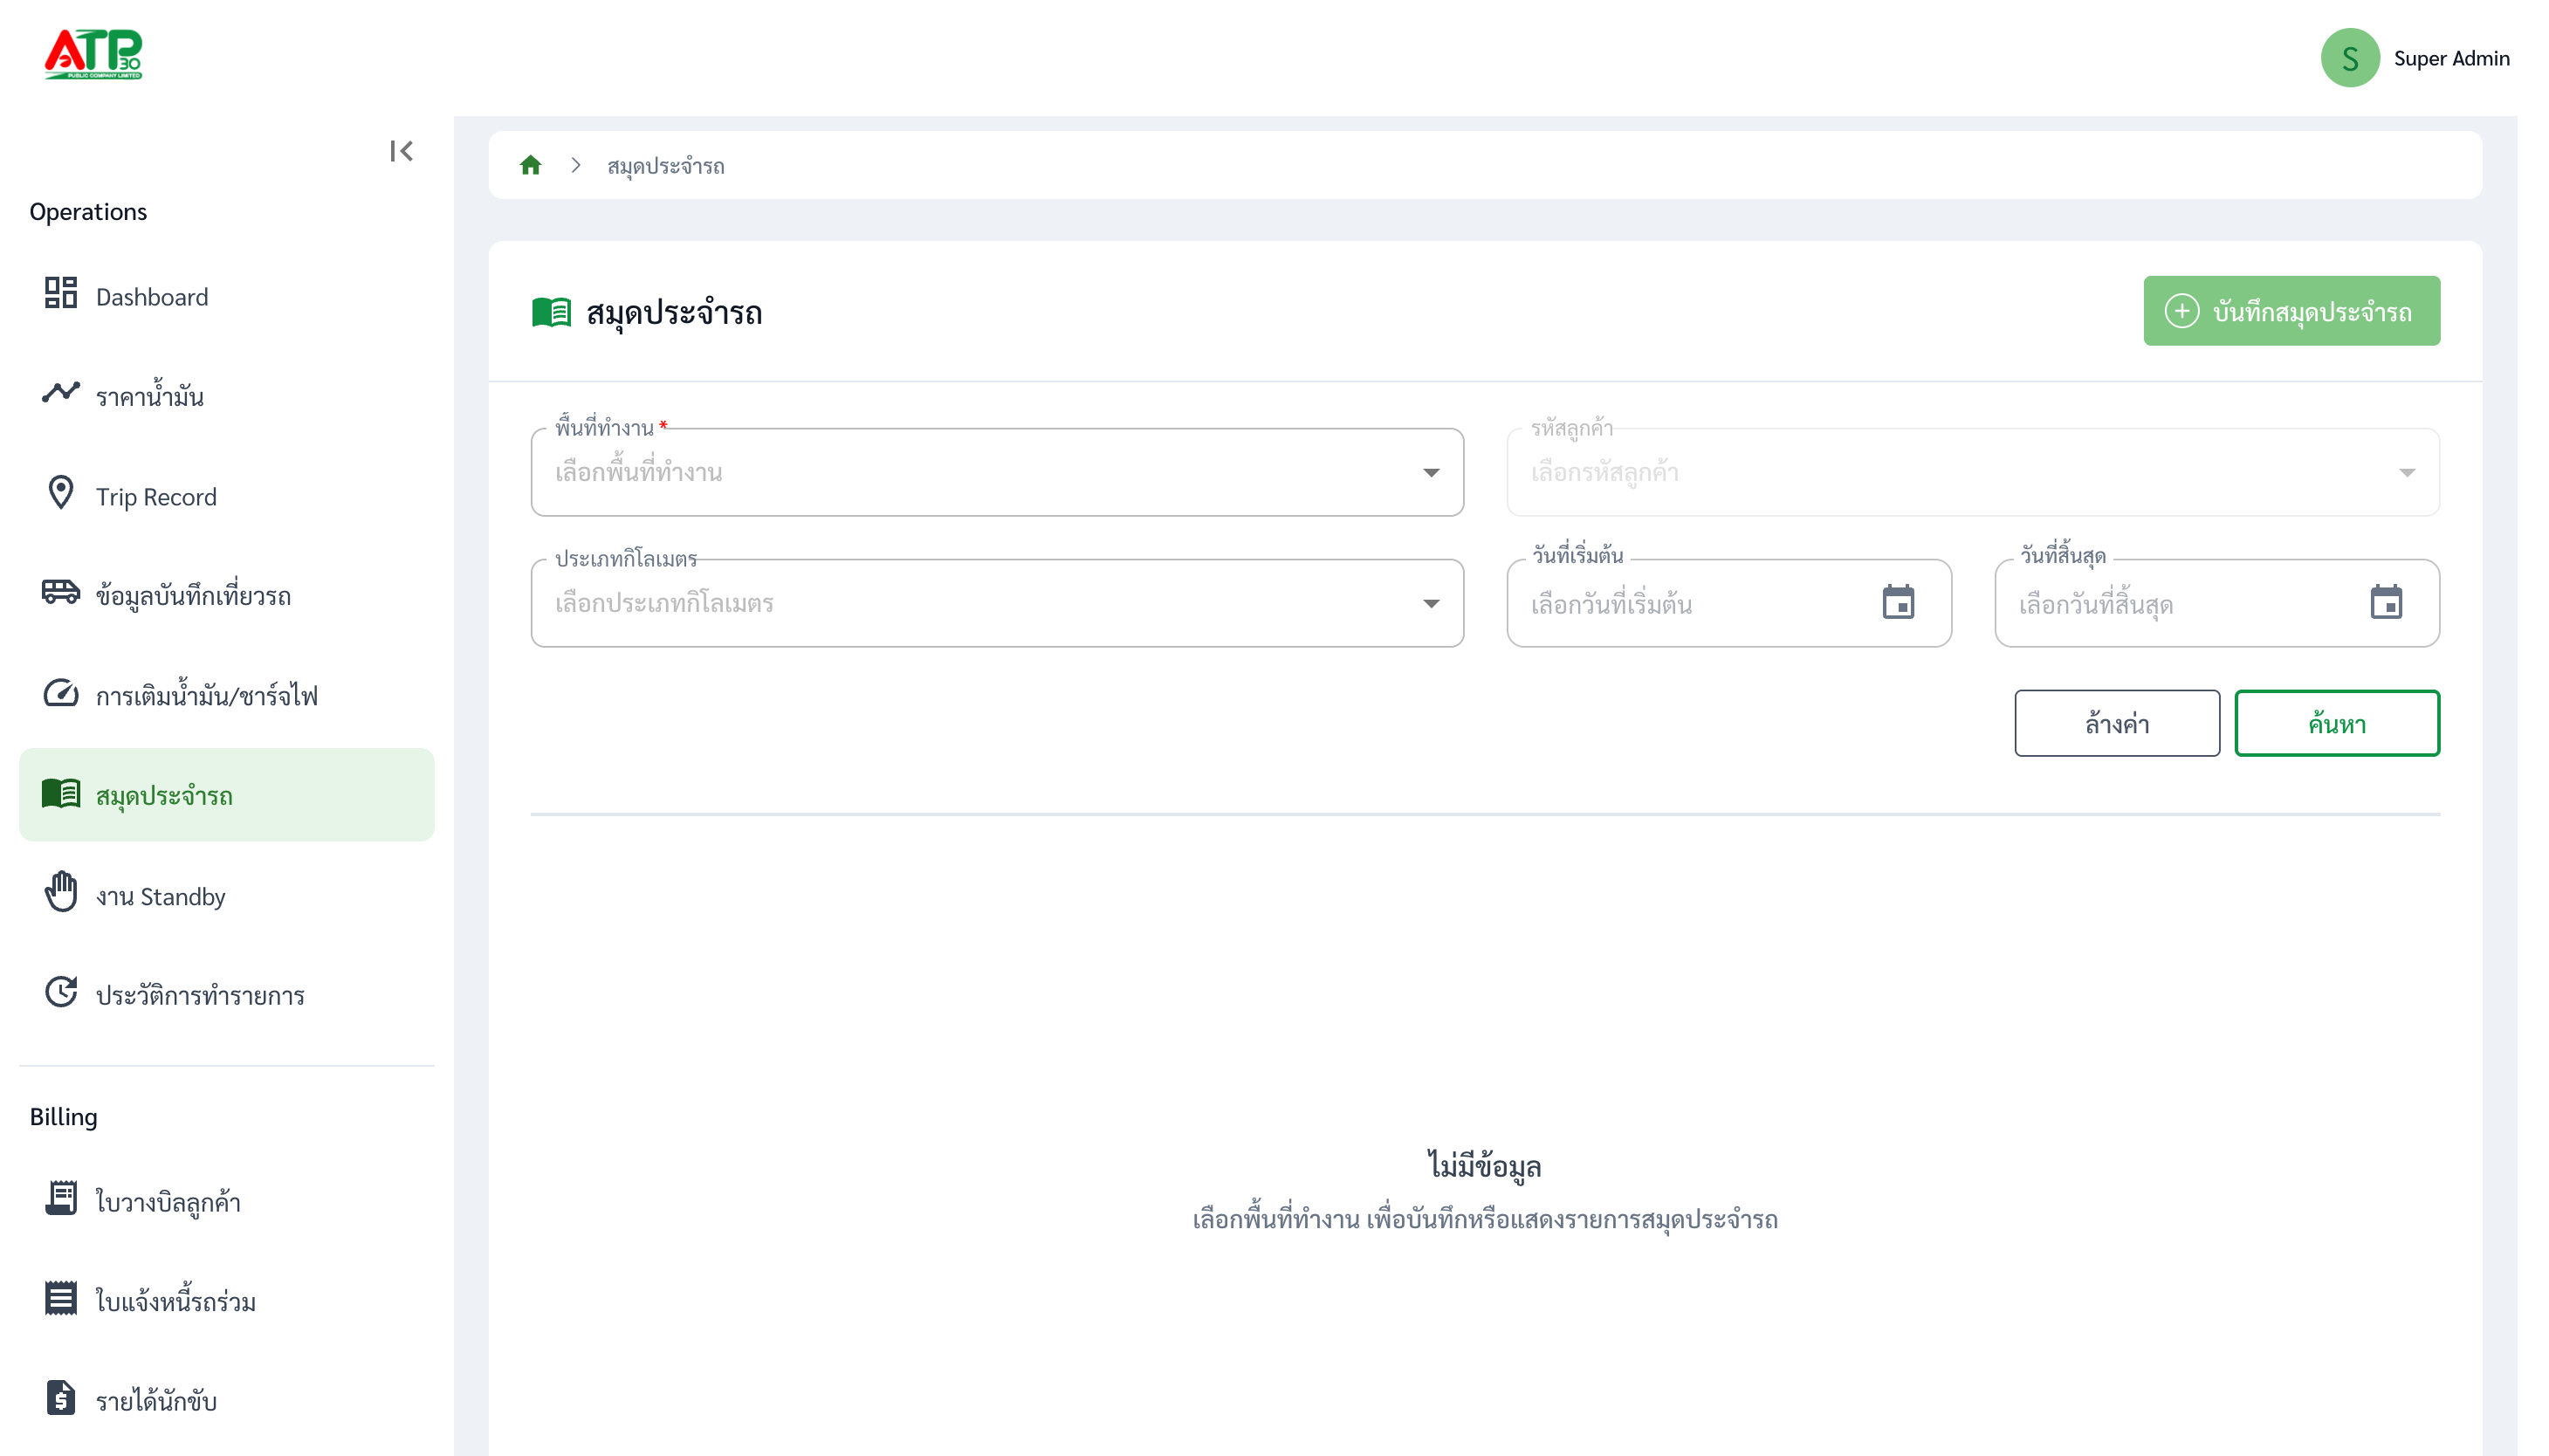
Task: Click the oil price trend-line icon
Action: 61,392
